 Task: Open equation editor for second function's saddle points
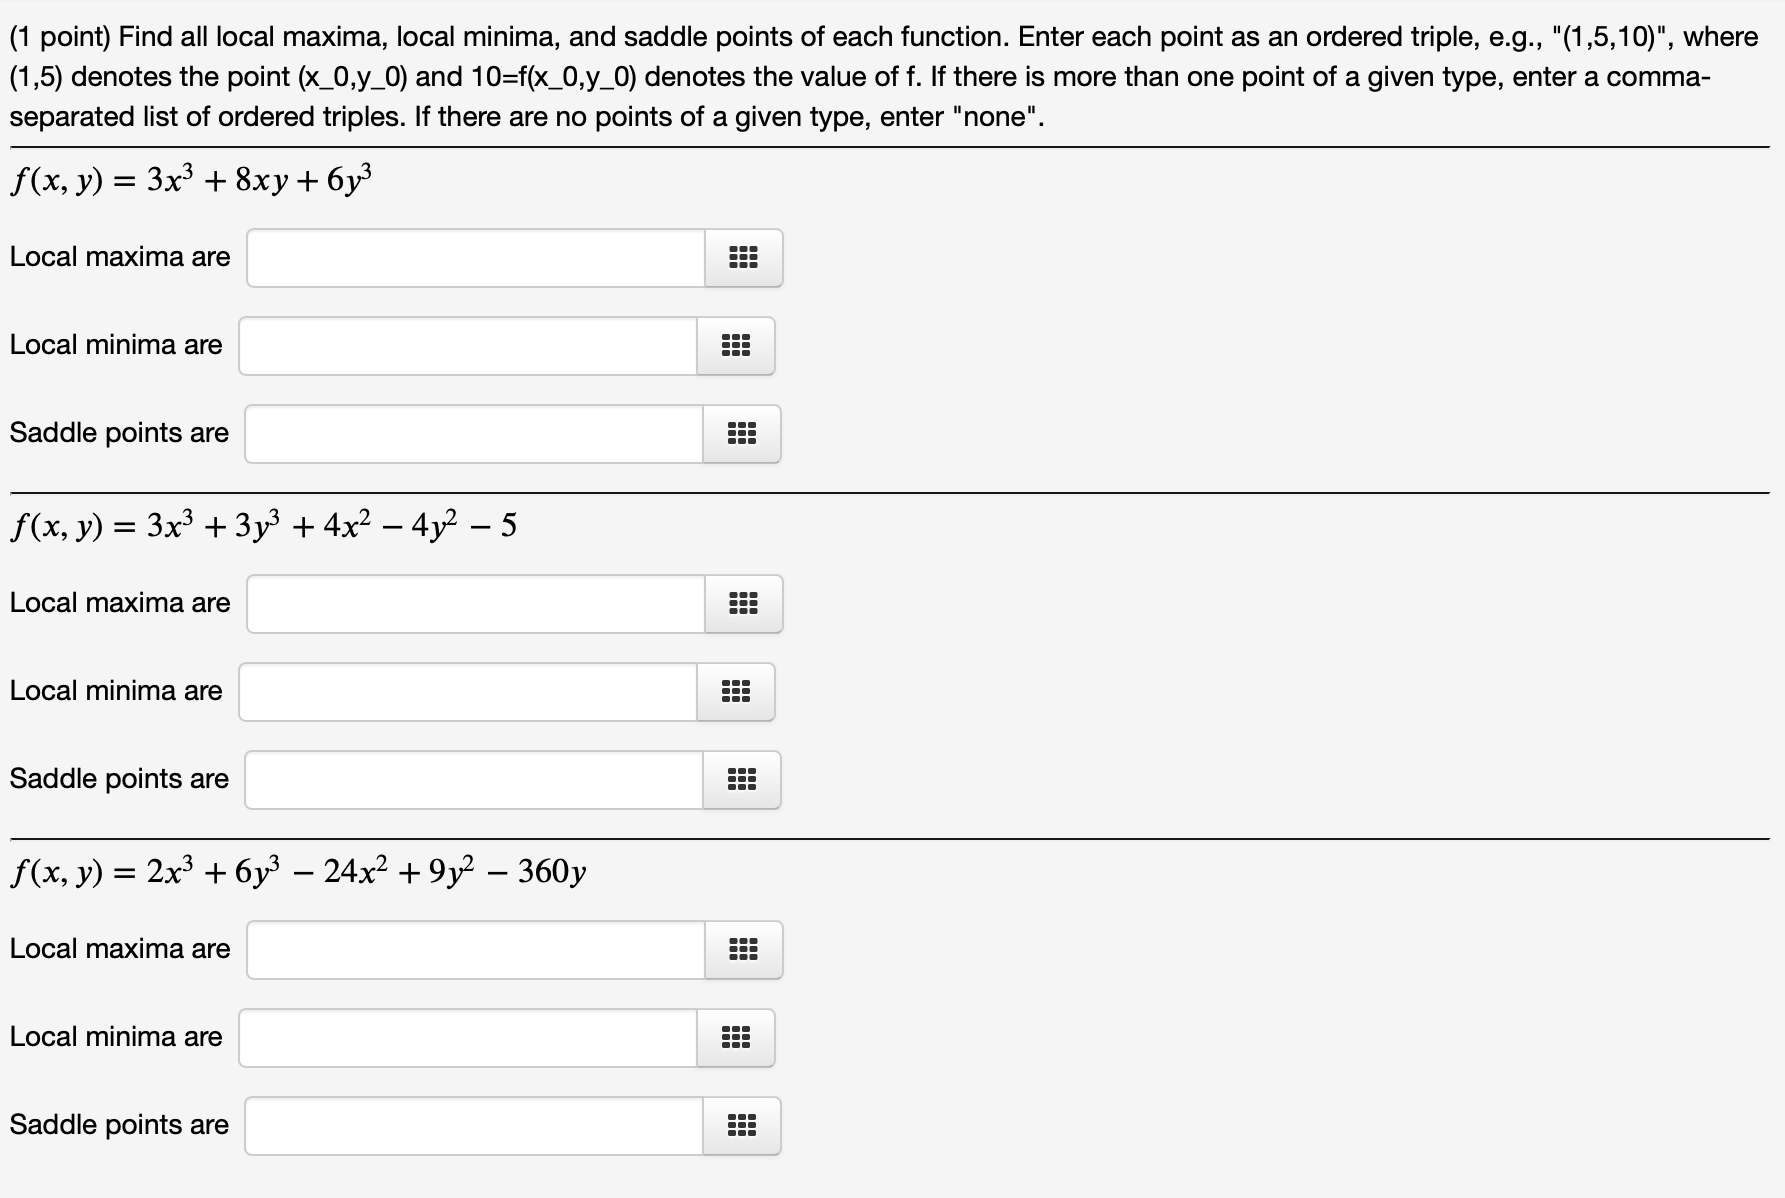pos(742,780)
